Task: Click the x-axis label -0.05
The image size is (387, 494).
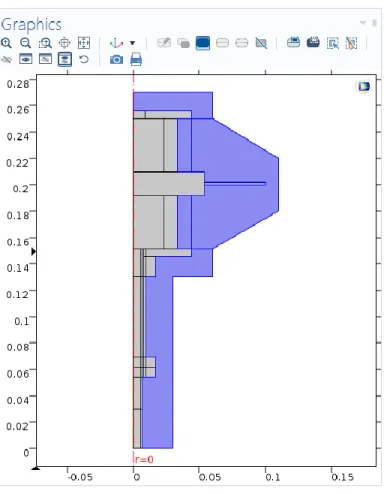Action: coord(80,477)
